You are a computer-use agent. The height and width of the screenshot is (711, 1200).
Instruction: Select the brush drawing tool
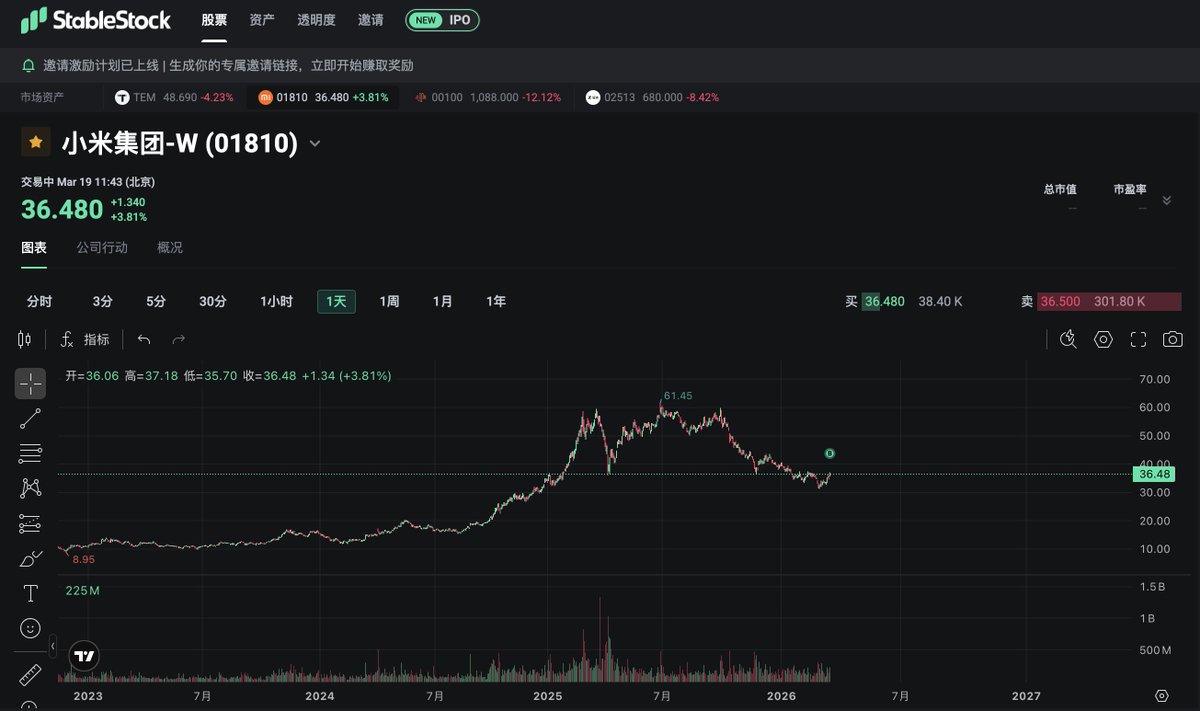tap(30, 558)
